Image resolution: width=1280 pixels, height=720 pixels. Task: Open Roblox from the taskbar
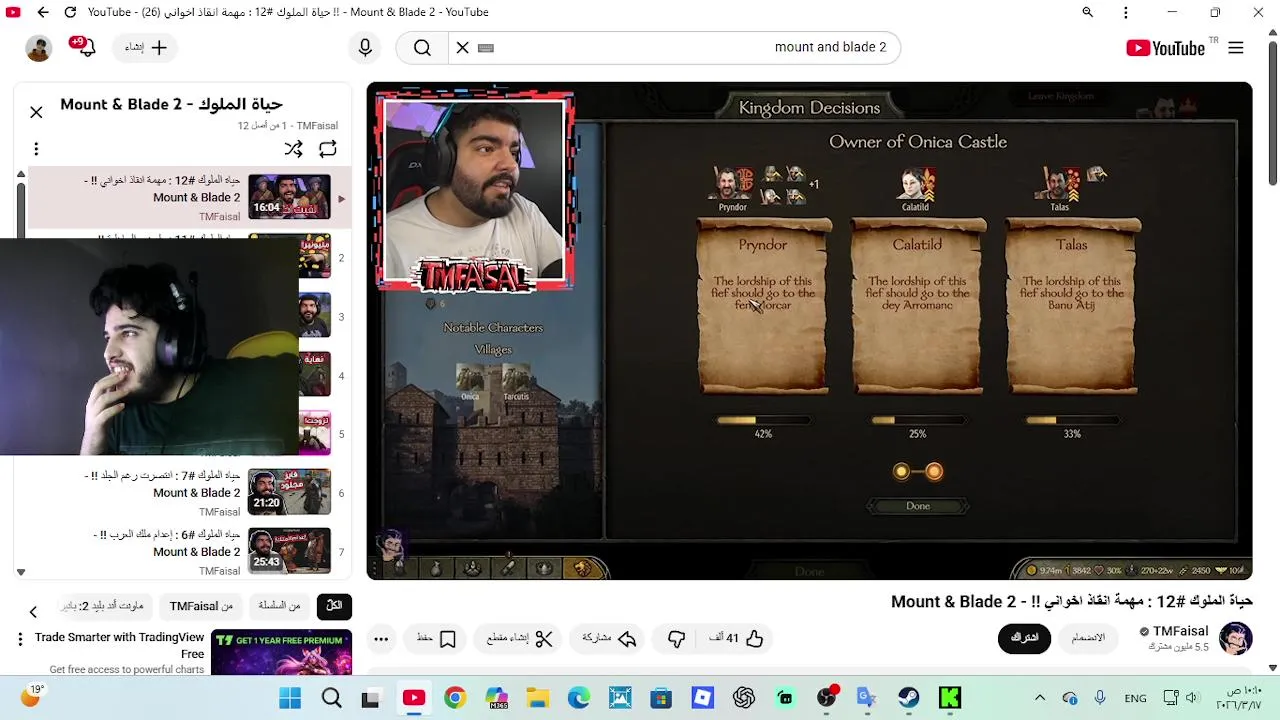702,698
